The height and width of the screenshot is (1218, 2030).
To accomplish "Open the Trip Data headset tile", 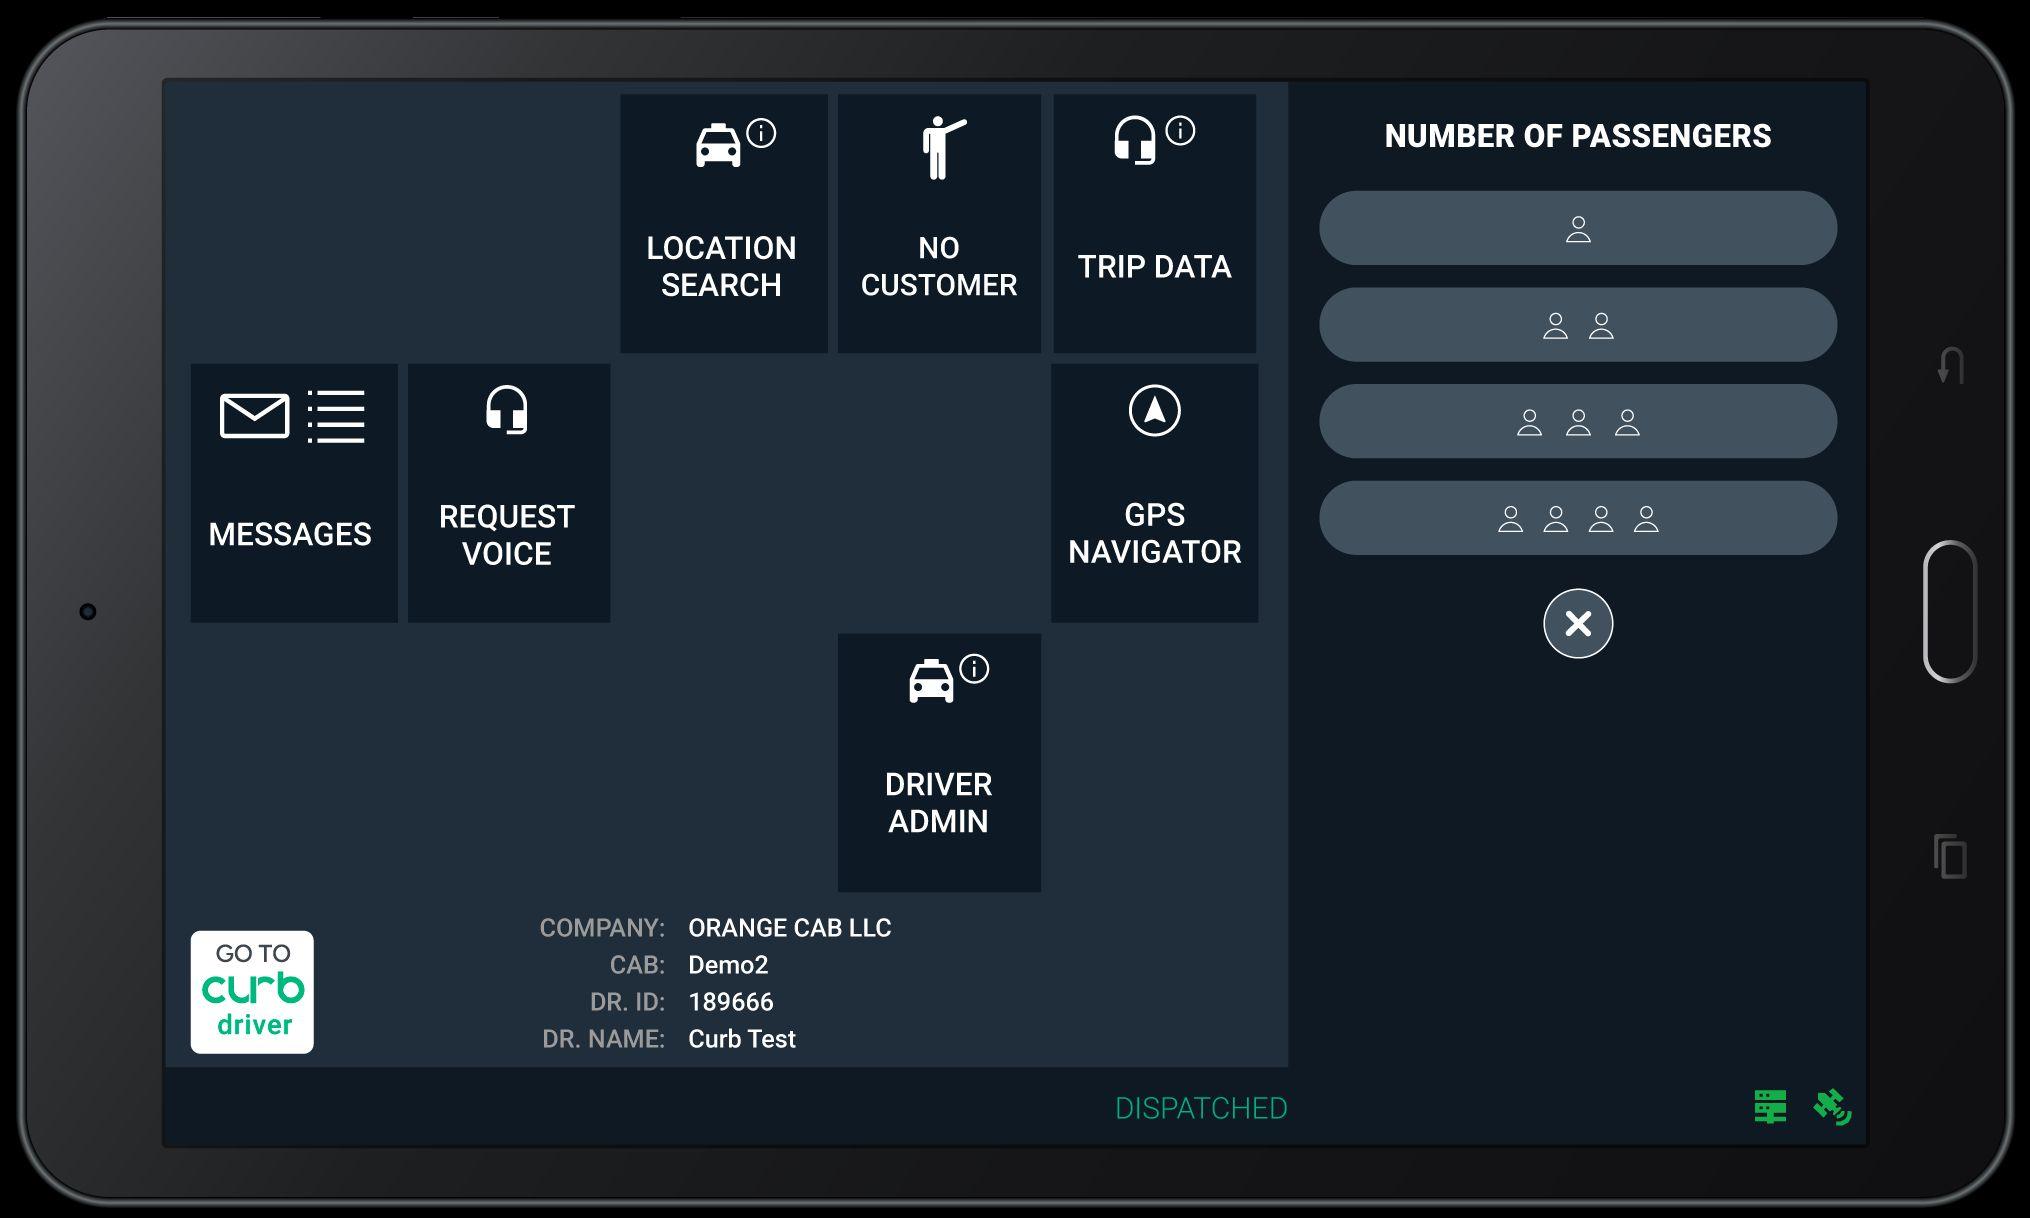I will [1154, 224].
